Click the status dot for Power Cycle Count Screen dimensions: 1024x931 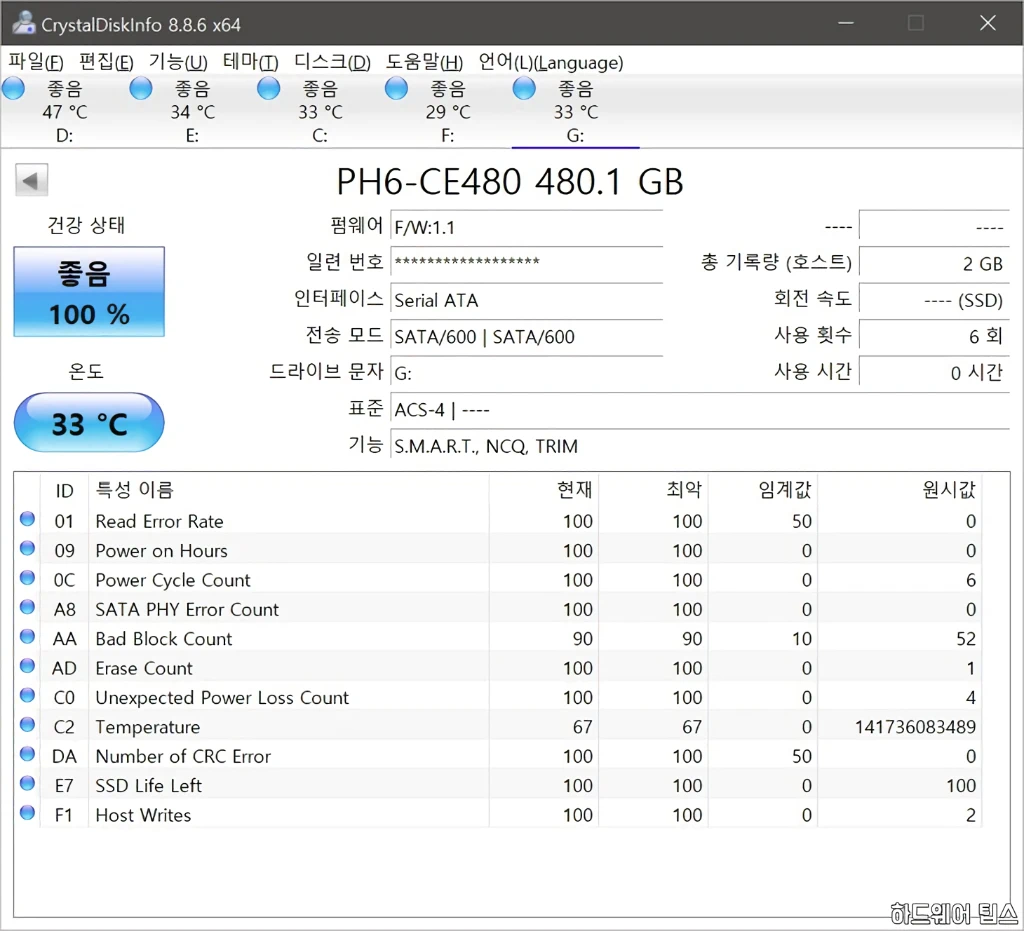click(27, 578)
